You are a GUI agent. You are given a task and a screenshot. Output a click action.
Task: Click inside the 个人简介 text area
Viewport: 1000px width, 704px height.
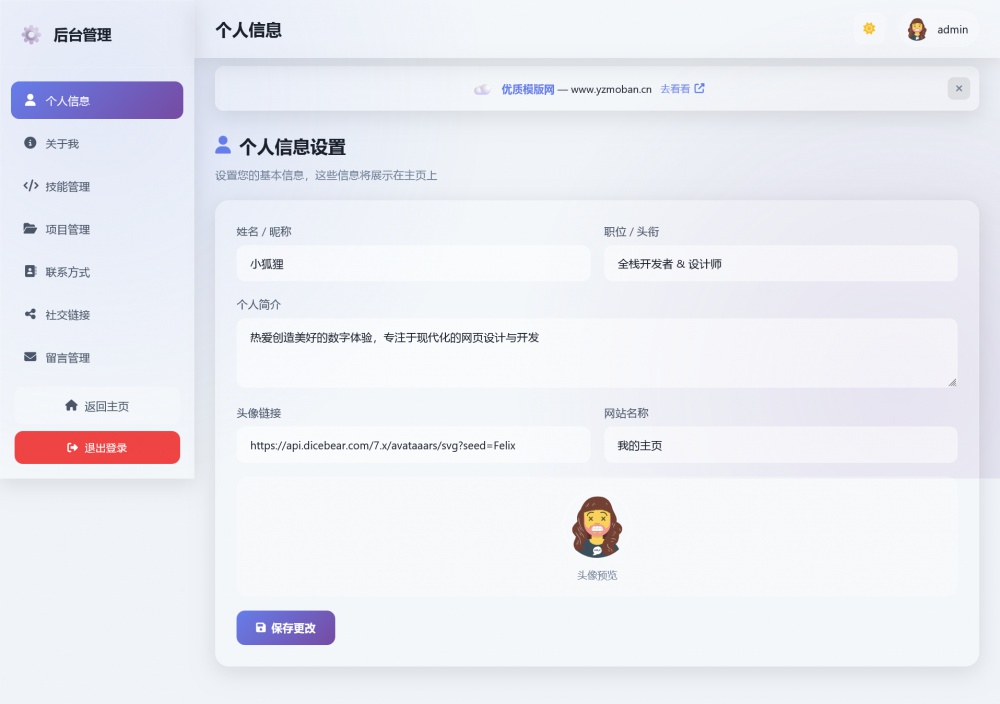596,352
